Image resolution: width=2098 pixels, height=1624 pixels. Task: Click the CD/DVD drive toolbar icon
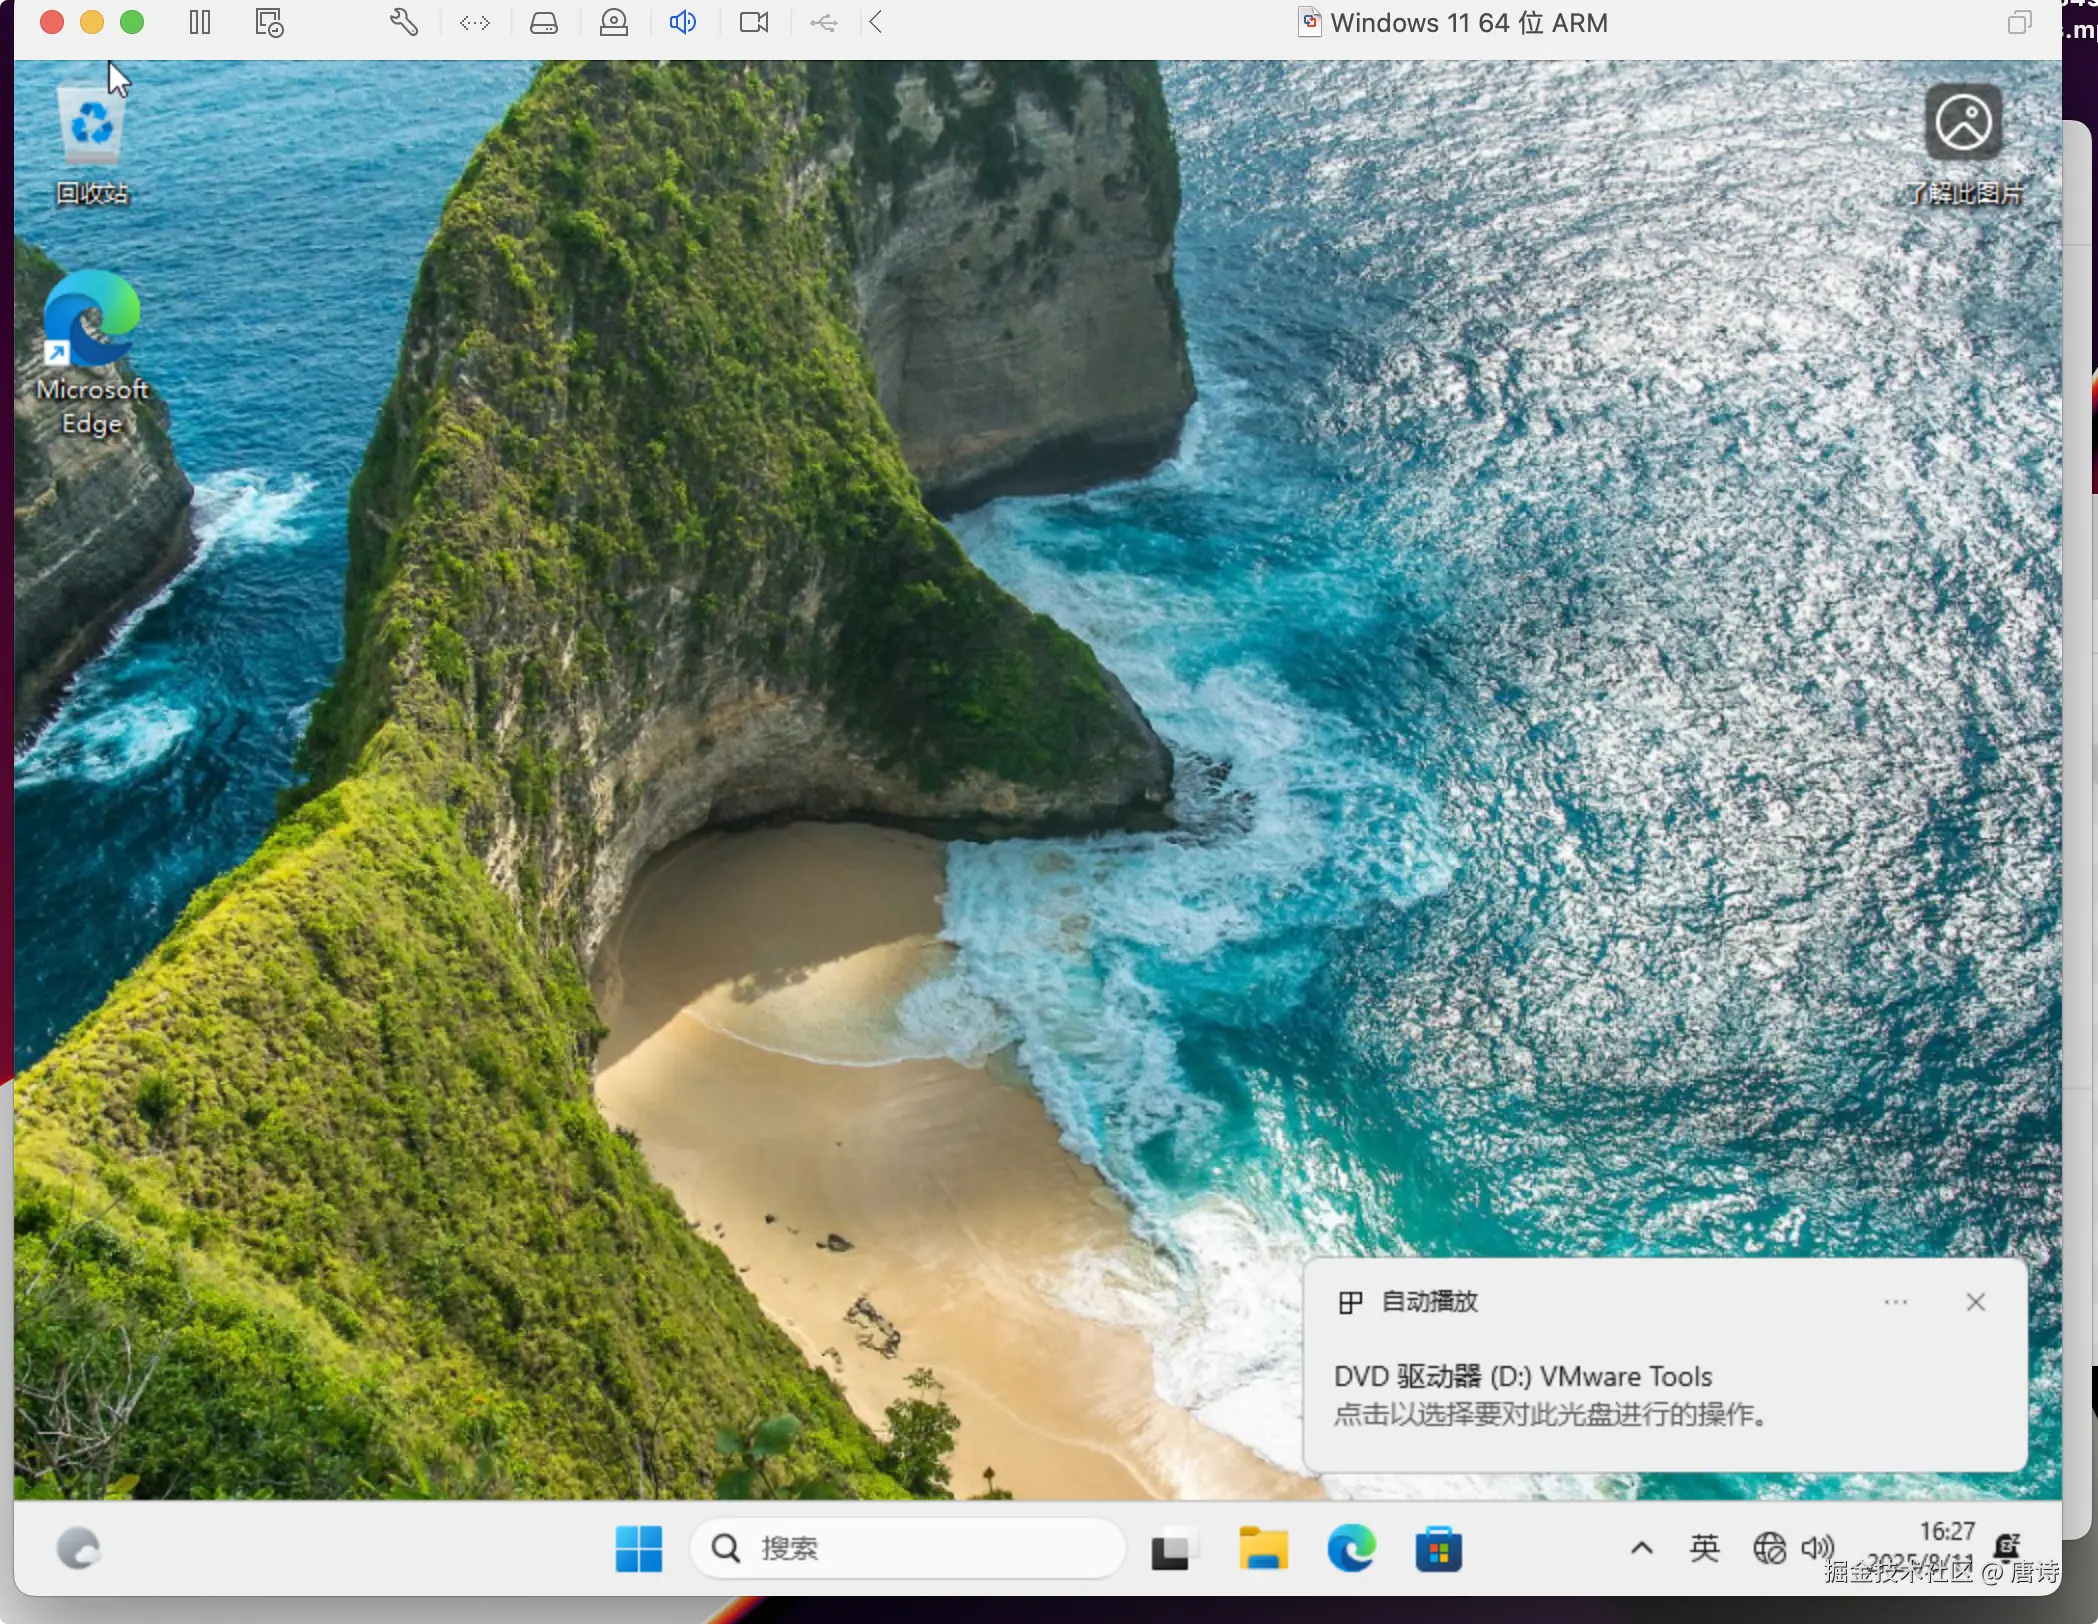614,22
